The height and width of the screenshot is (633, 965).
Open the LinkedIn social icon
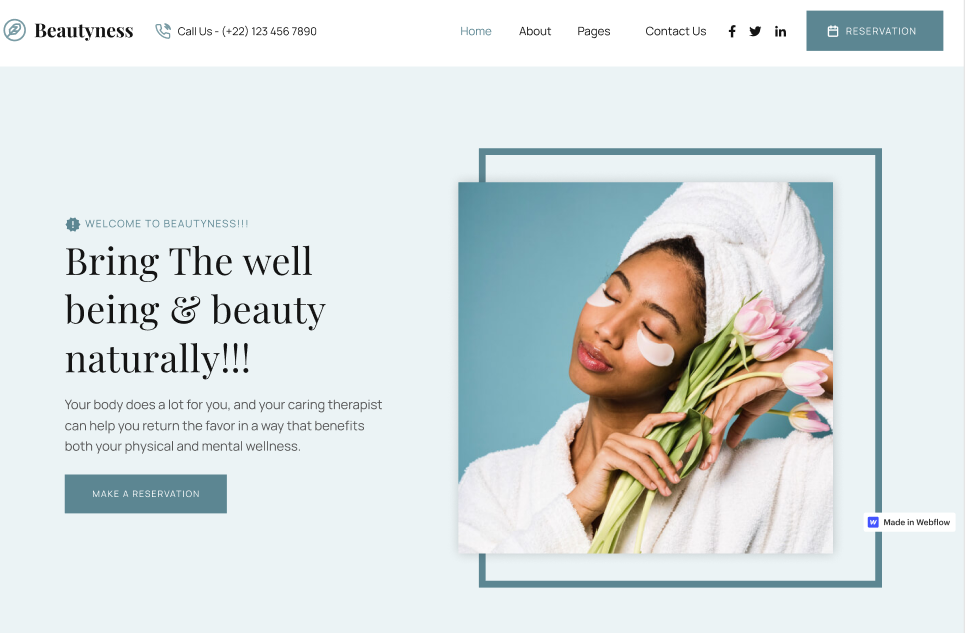[x=780, y=31]
